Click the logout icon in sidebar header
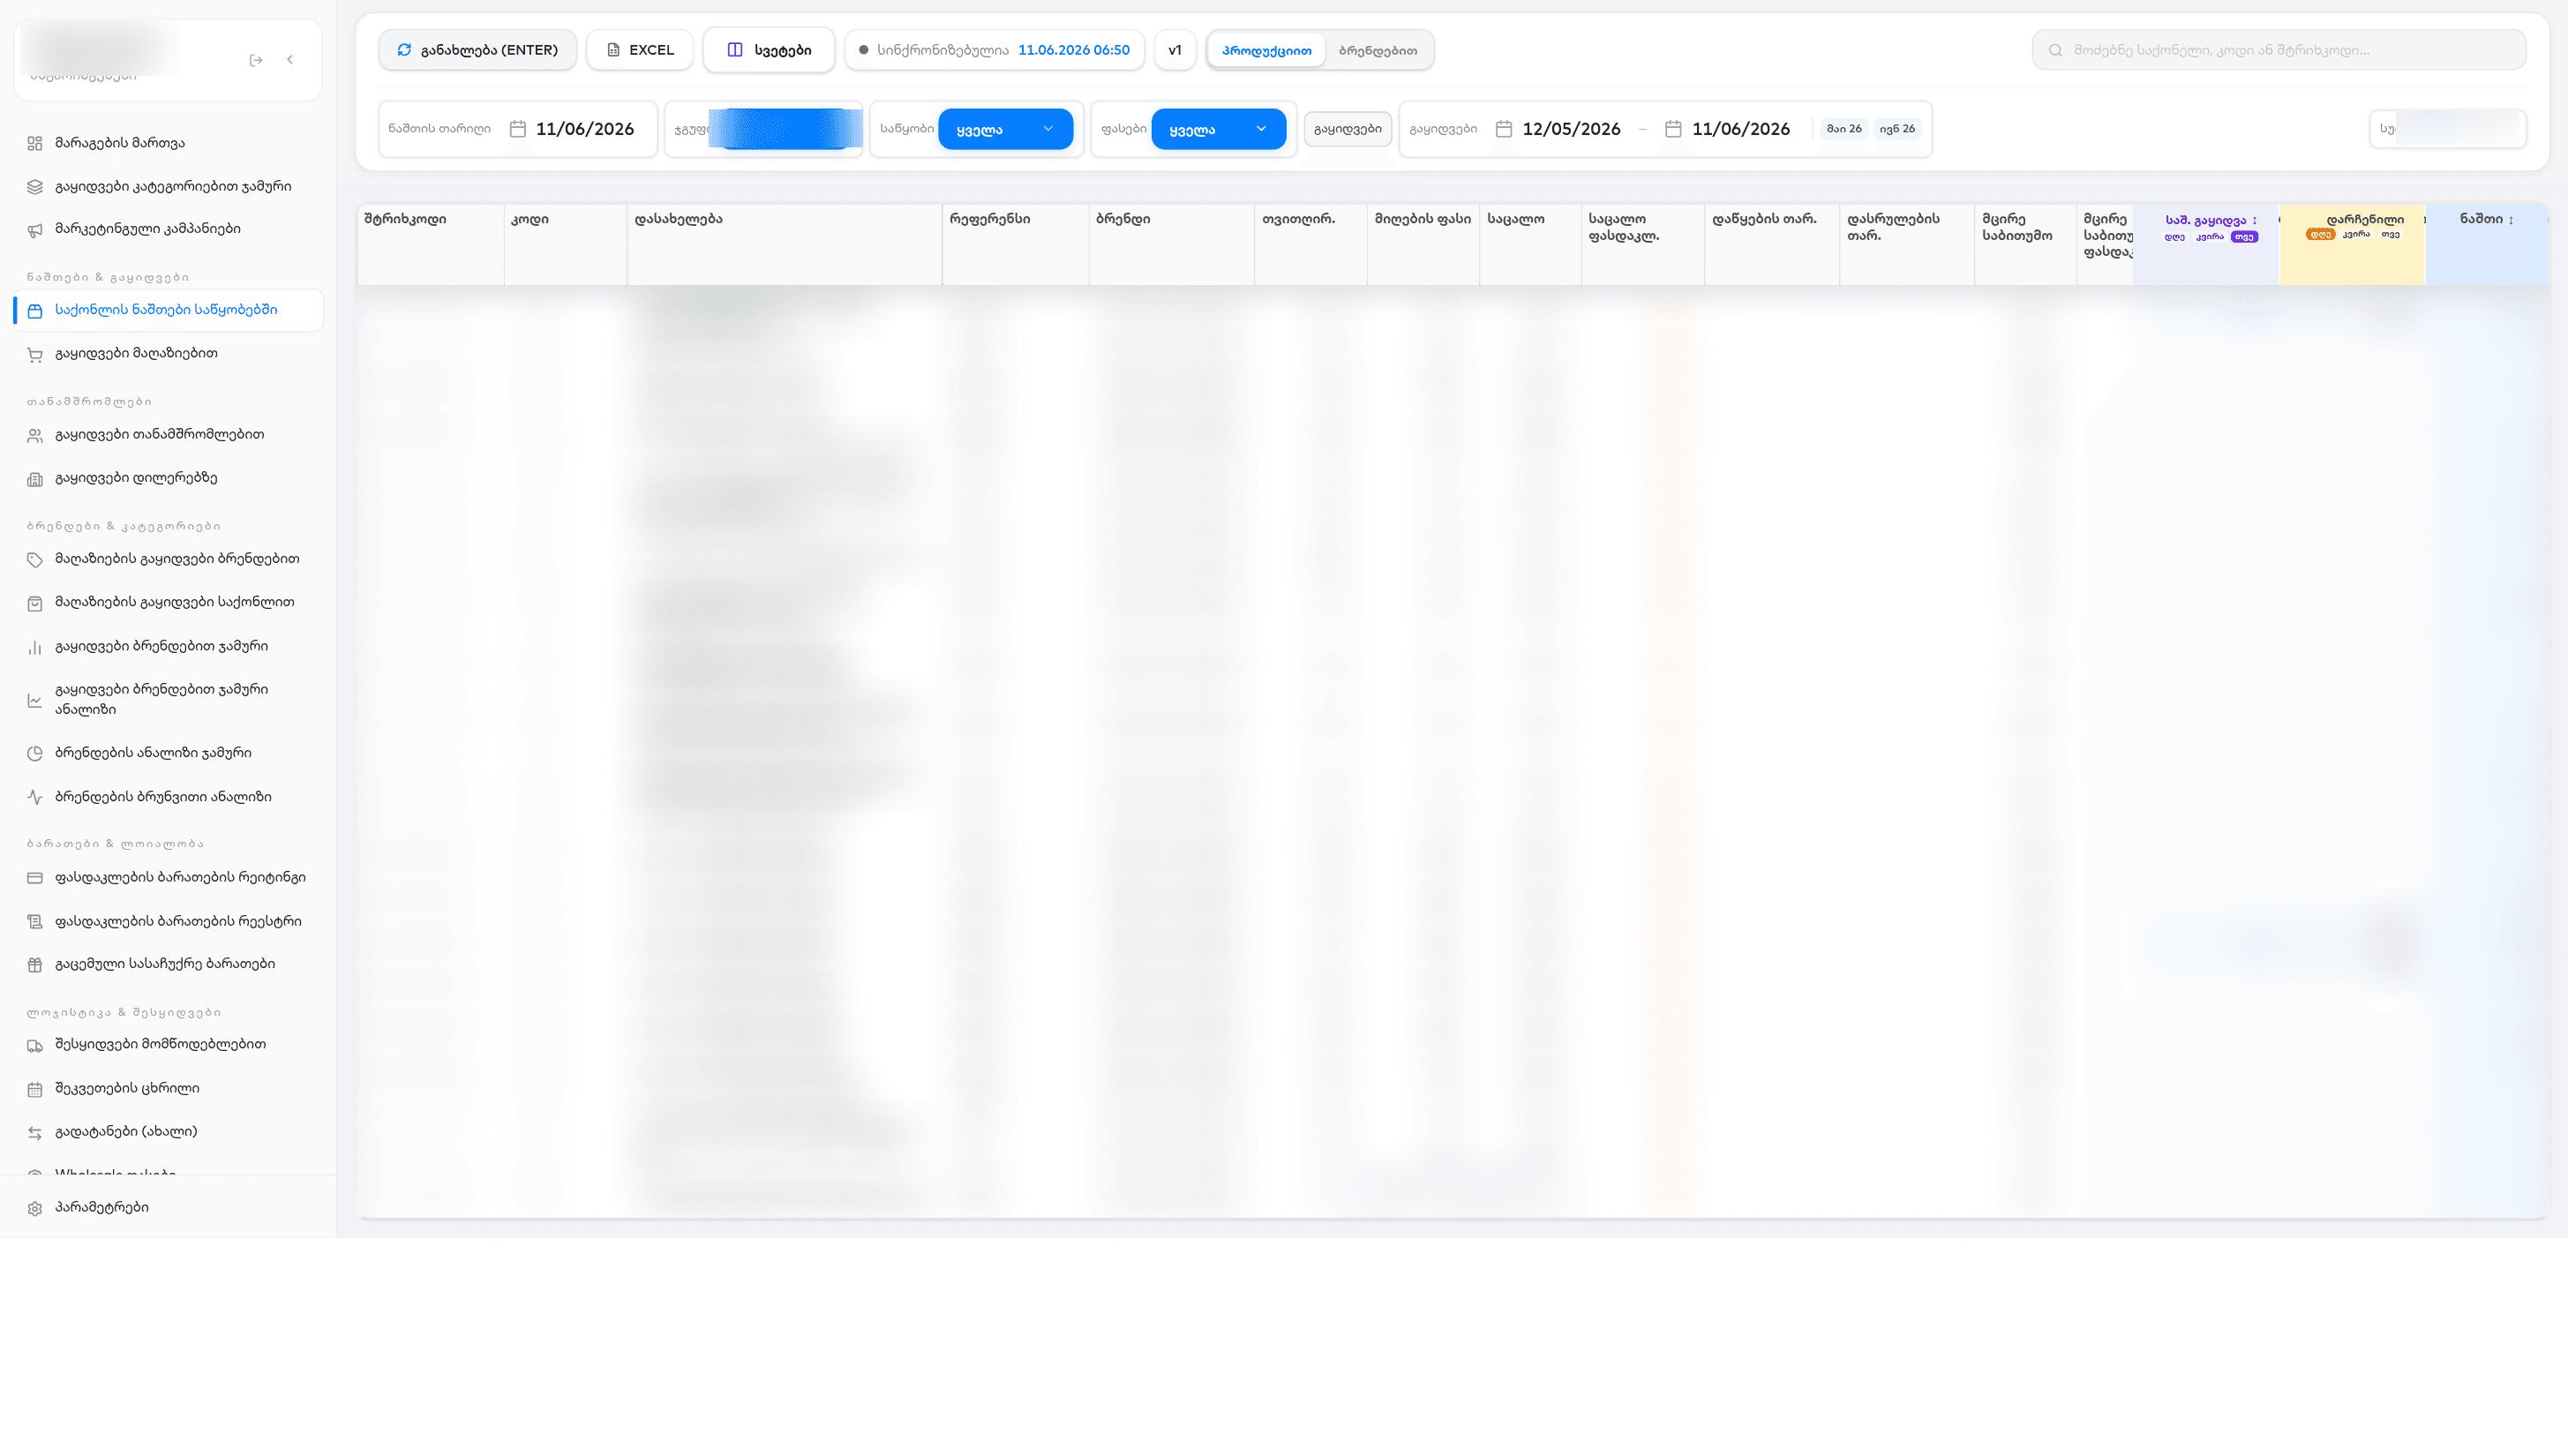Image resolution: width=2568 pixels, height=1456 pixels. (256, 60)
